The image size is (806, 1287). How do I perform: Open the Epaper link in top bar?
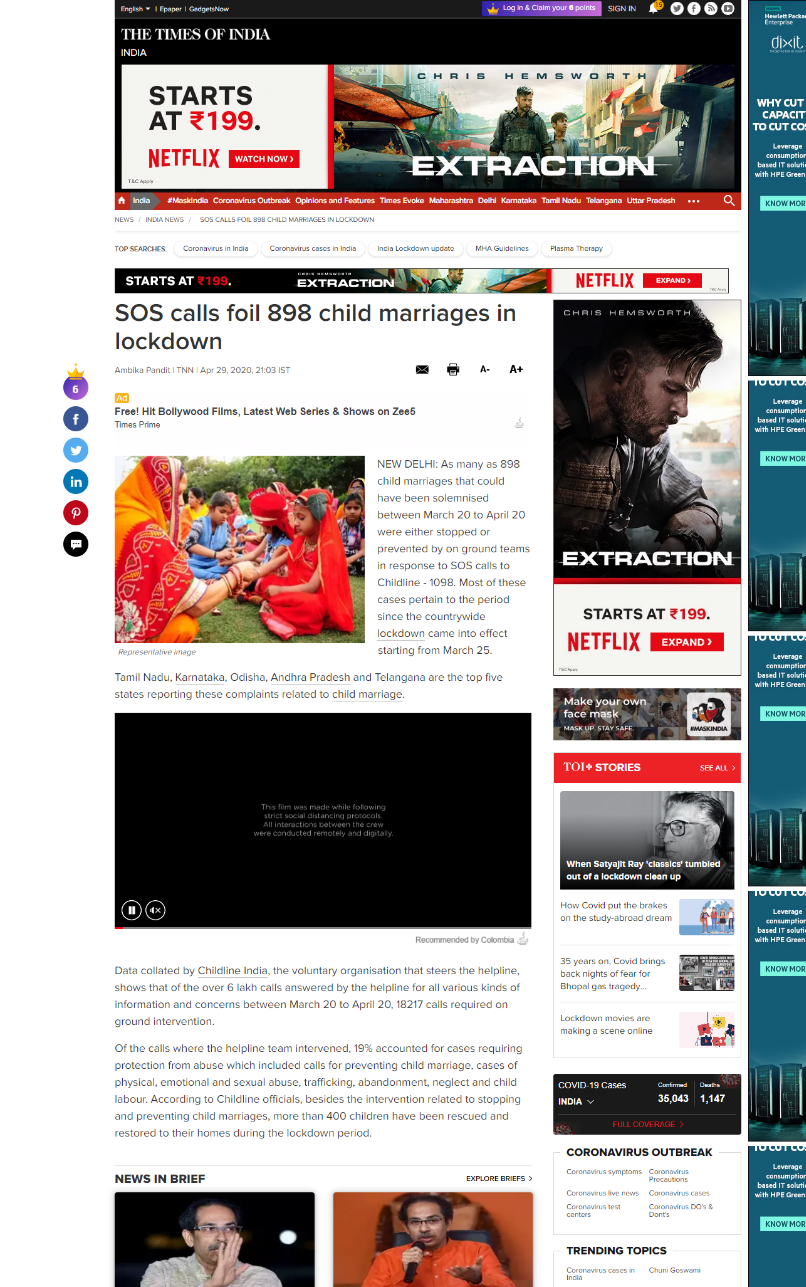click(169, 8)
